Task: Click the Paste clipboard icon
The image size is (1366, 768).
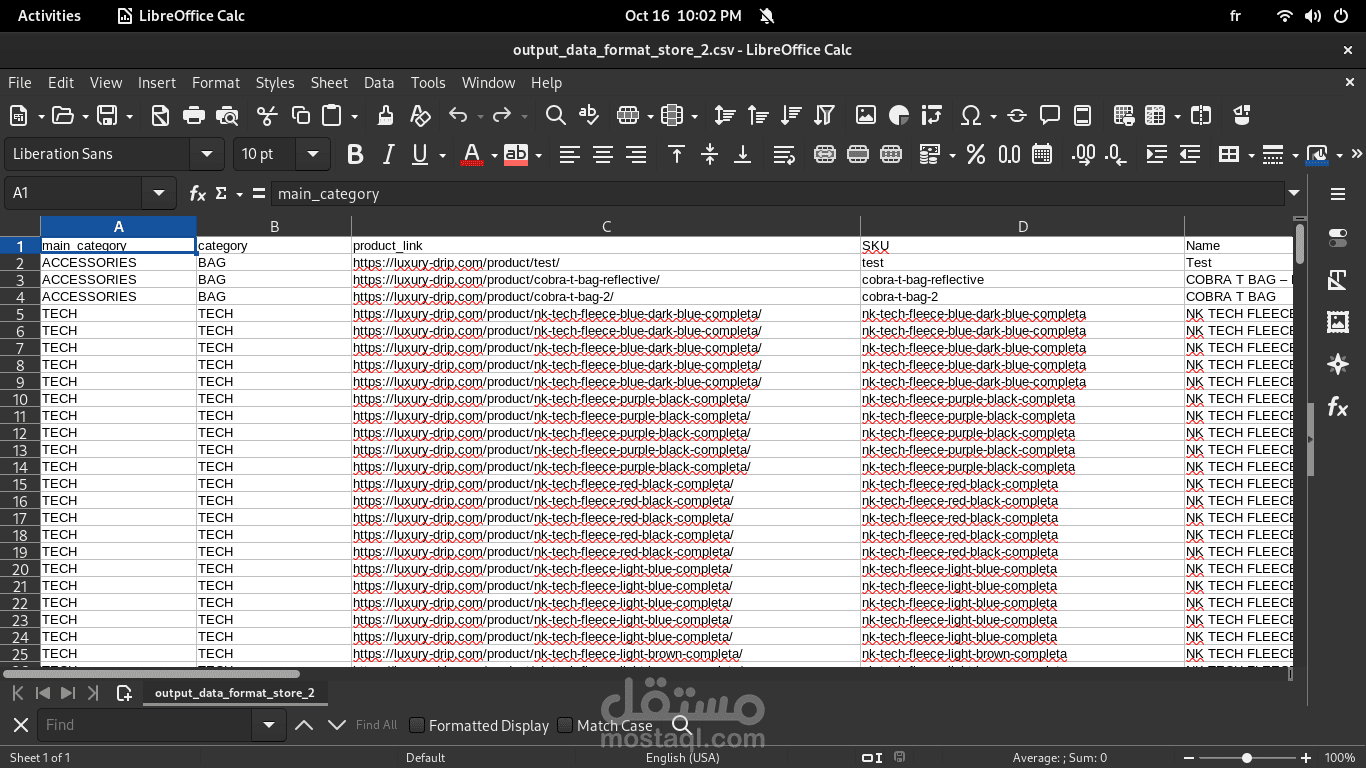Action: click(x=332, y=116)
